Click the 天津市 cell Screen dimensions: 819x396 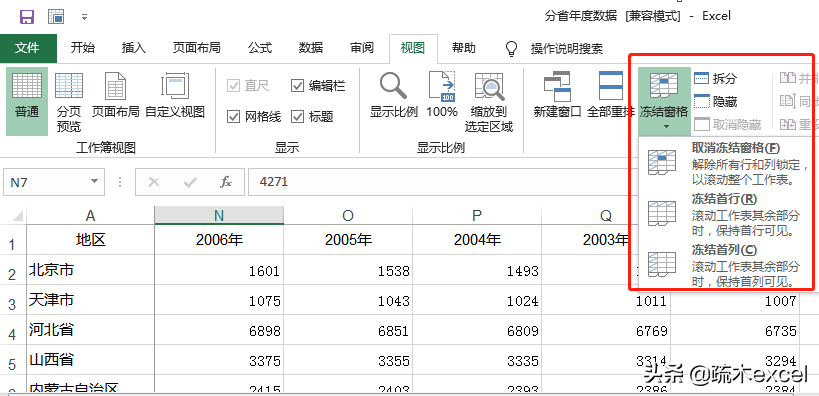(x=90, y=300)
